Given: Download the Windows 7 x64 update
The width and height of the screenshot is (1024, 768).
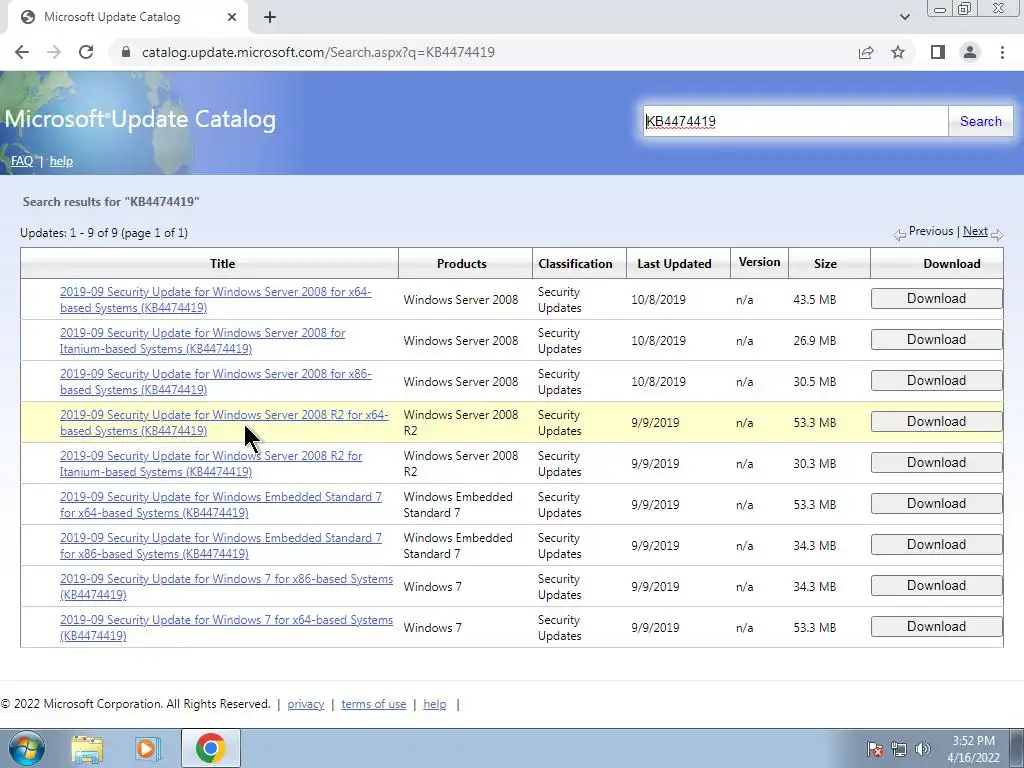Looking at the screenshot, I should coord(936,627).
